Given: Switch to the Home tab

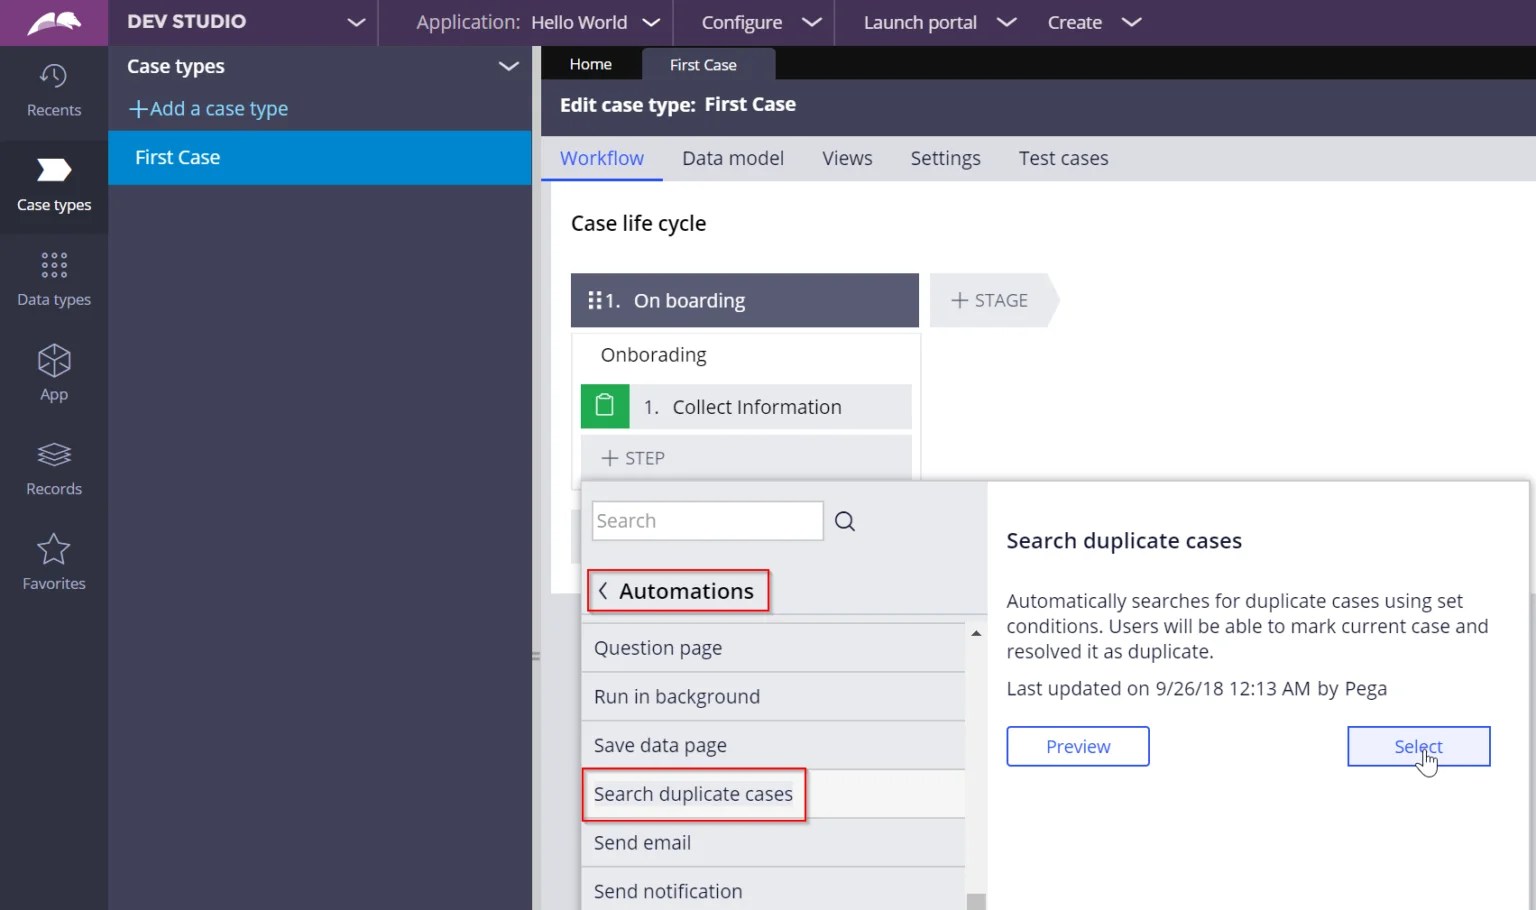Looking at the screenshot, I should coord(591,64).
